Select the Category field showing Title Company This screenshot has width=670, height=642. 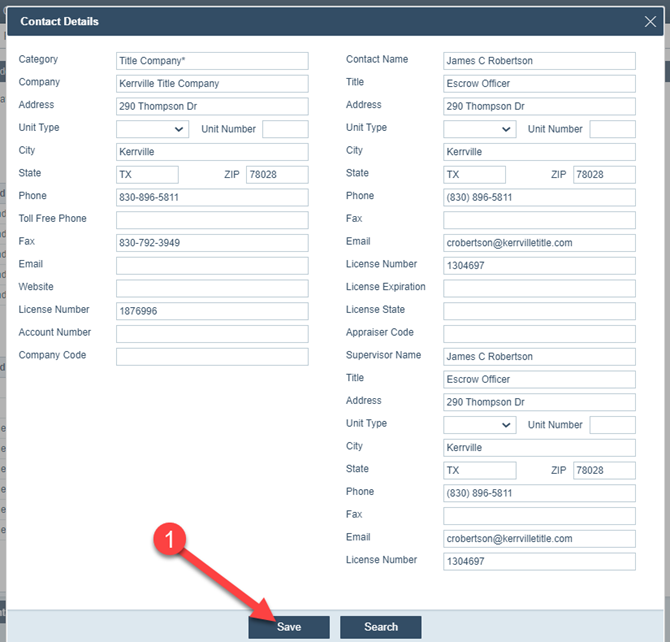tap(212, 61)
